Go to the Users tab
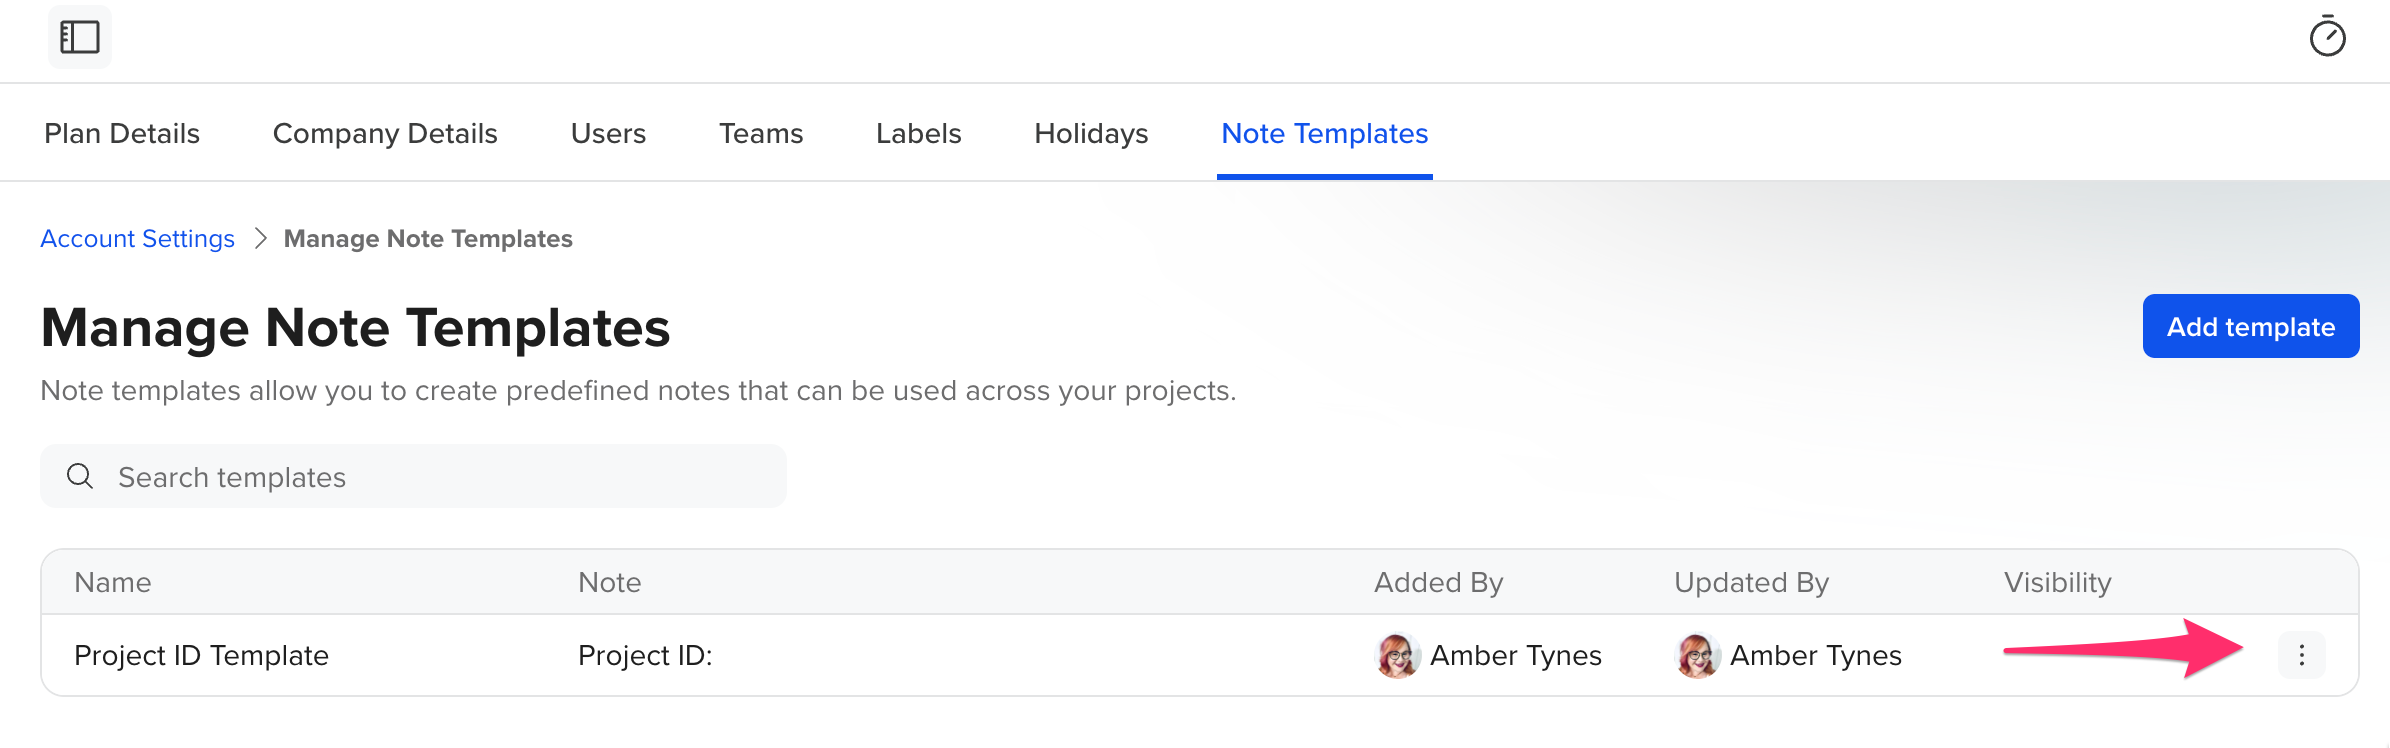2390x748 pixels. pyautogui.click(x=608, y=133)
